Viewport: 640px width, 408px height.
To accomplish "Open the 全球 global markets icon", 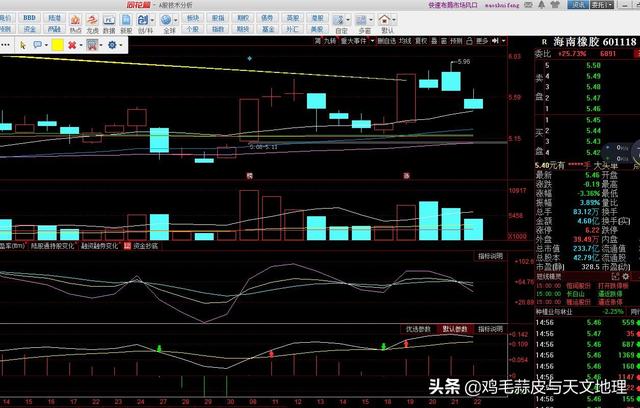I will [x=166, y=20].
